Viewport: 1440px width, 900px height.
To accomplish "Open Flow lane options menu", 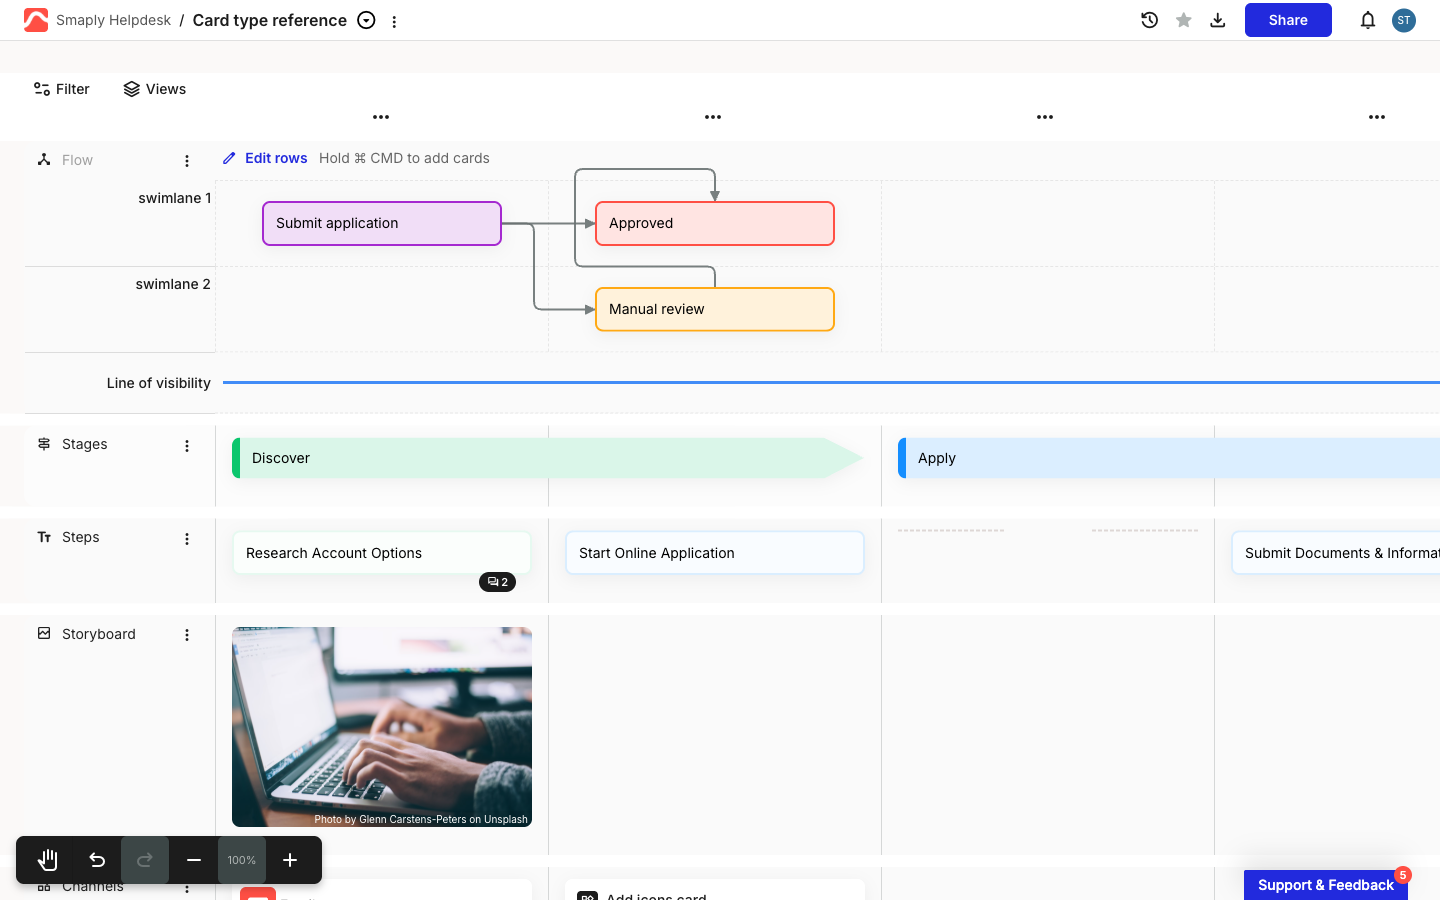I will (x=187, y=160).
